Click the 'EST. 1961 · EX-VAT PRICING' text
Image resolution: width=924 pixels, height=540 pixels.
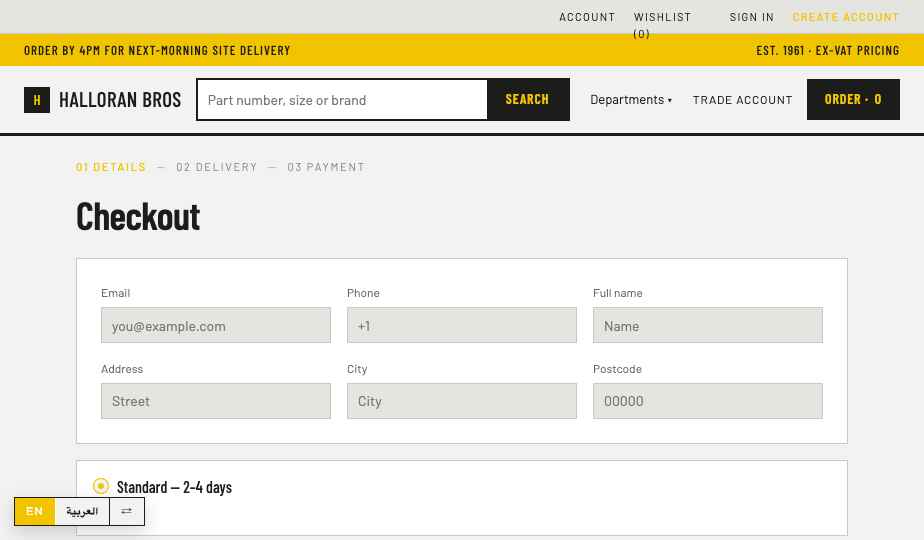[827, 50]
